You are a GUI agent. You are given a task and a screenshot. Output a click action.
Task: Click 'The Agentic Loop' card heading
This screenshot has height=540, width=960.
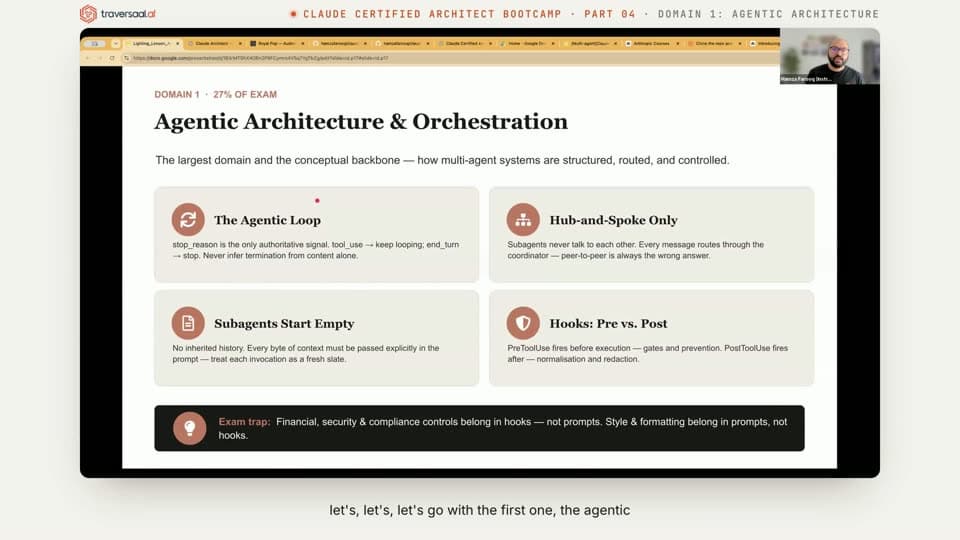267,220
